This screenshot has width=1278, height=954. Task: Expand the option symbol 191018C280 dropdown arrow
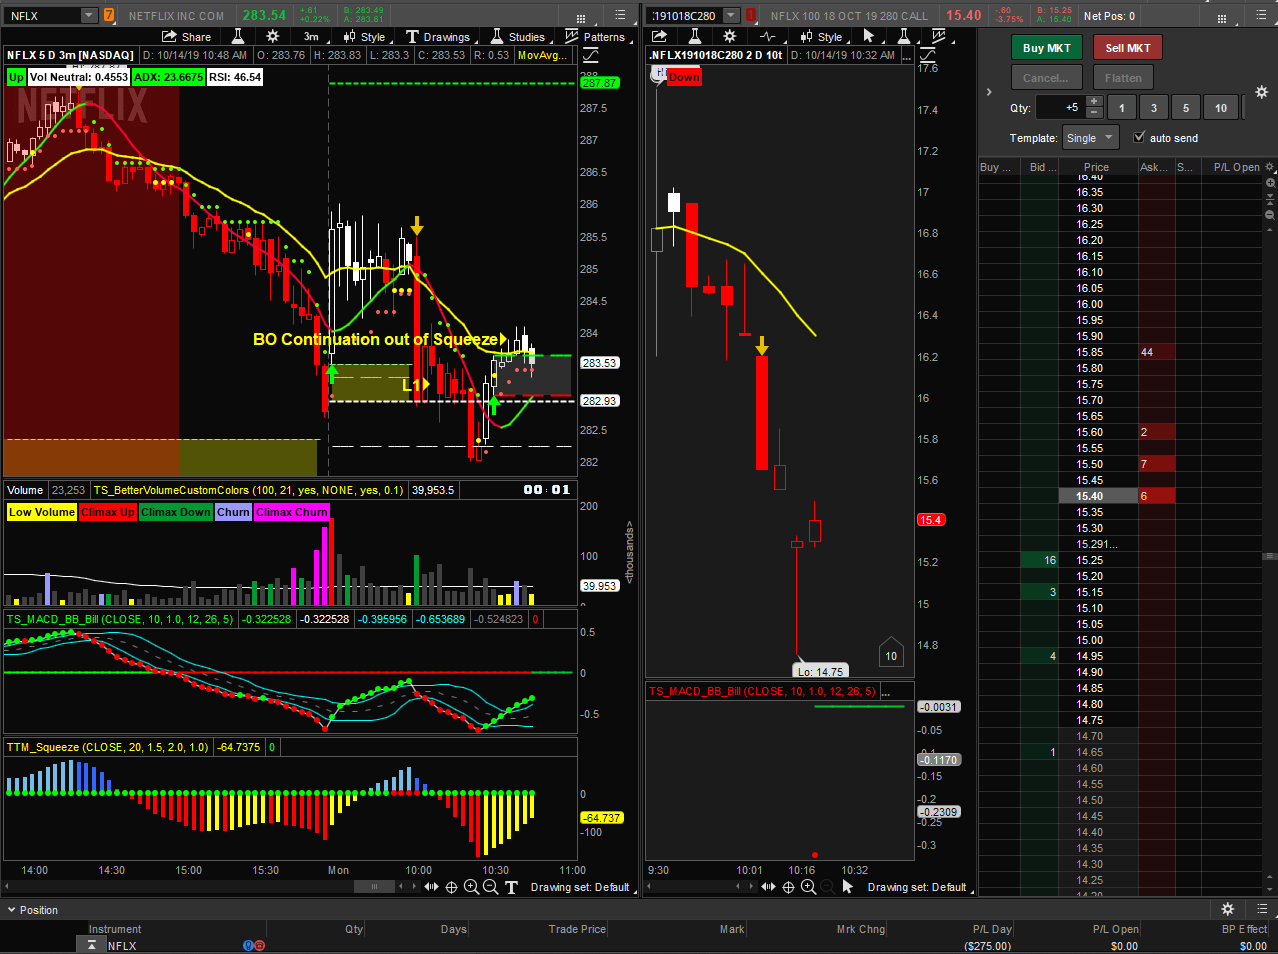tap(732, 15)
